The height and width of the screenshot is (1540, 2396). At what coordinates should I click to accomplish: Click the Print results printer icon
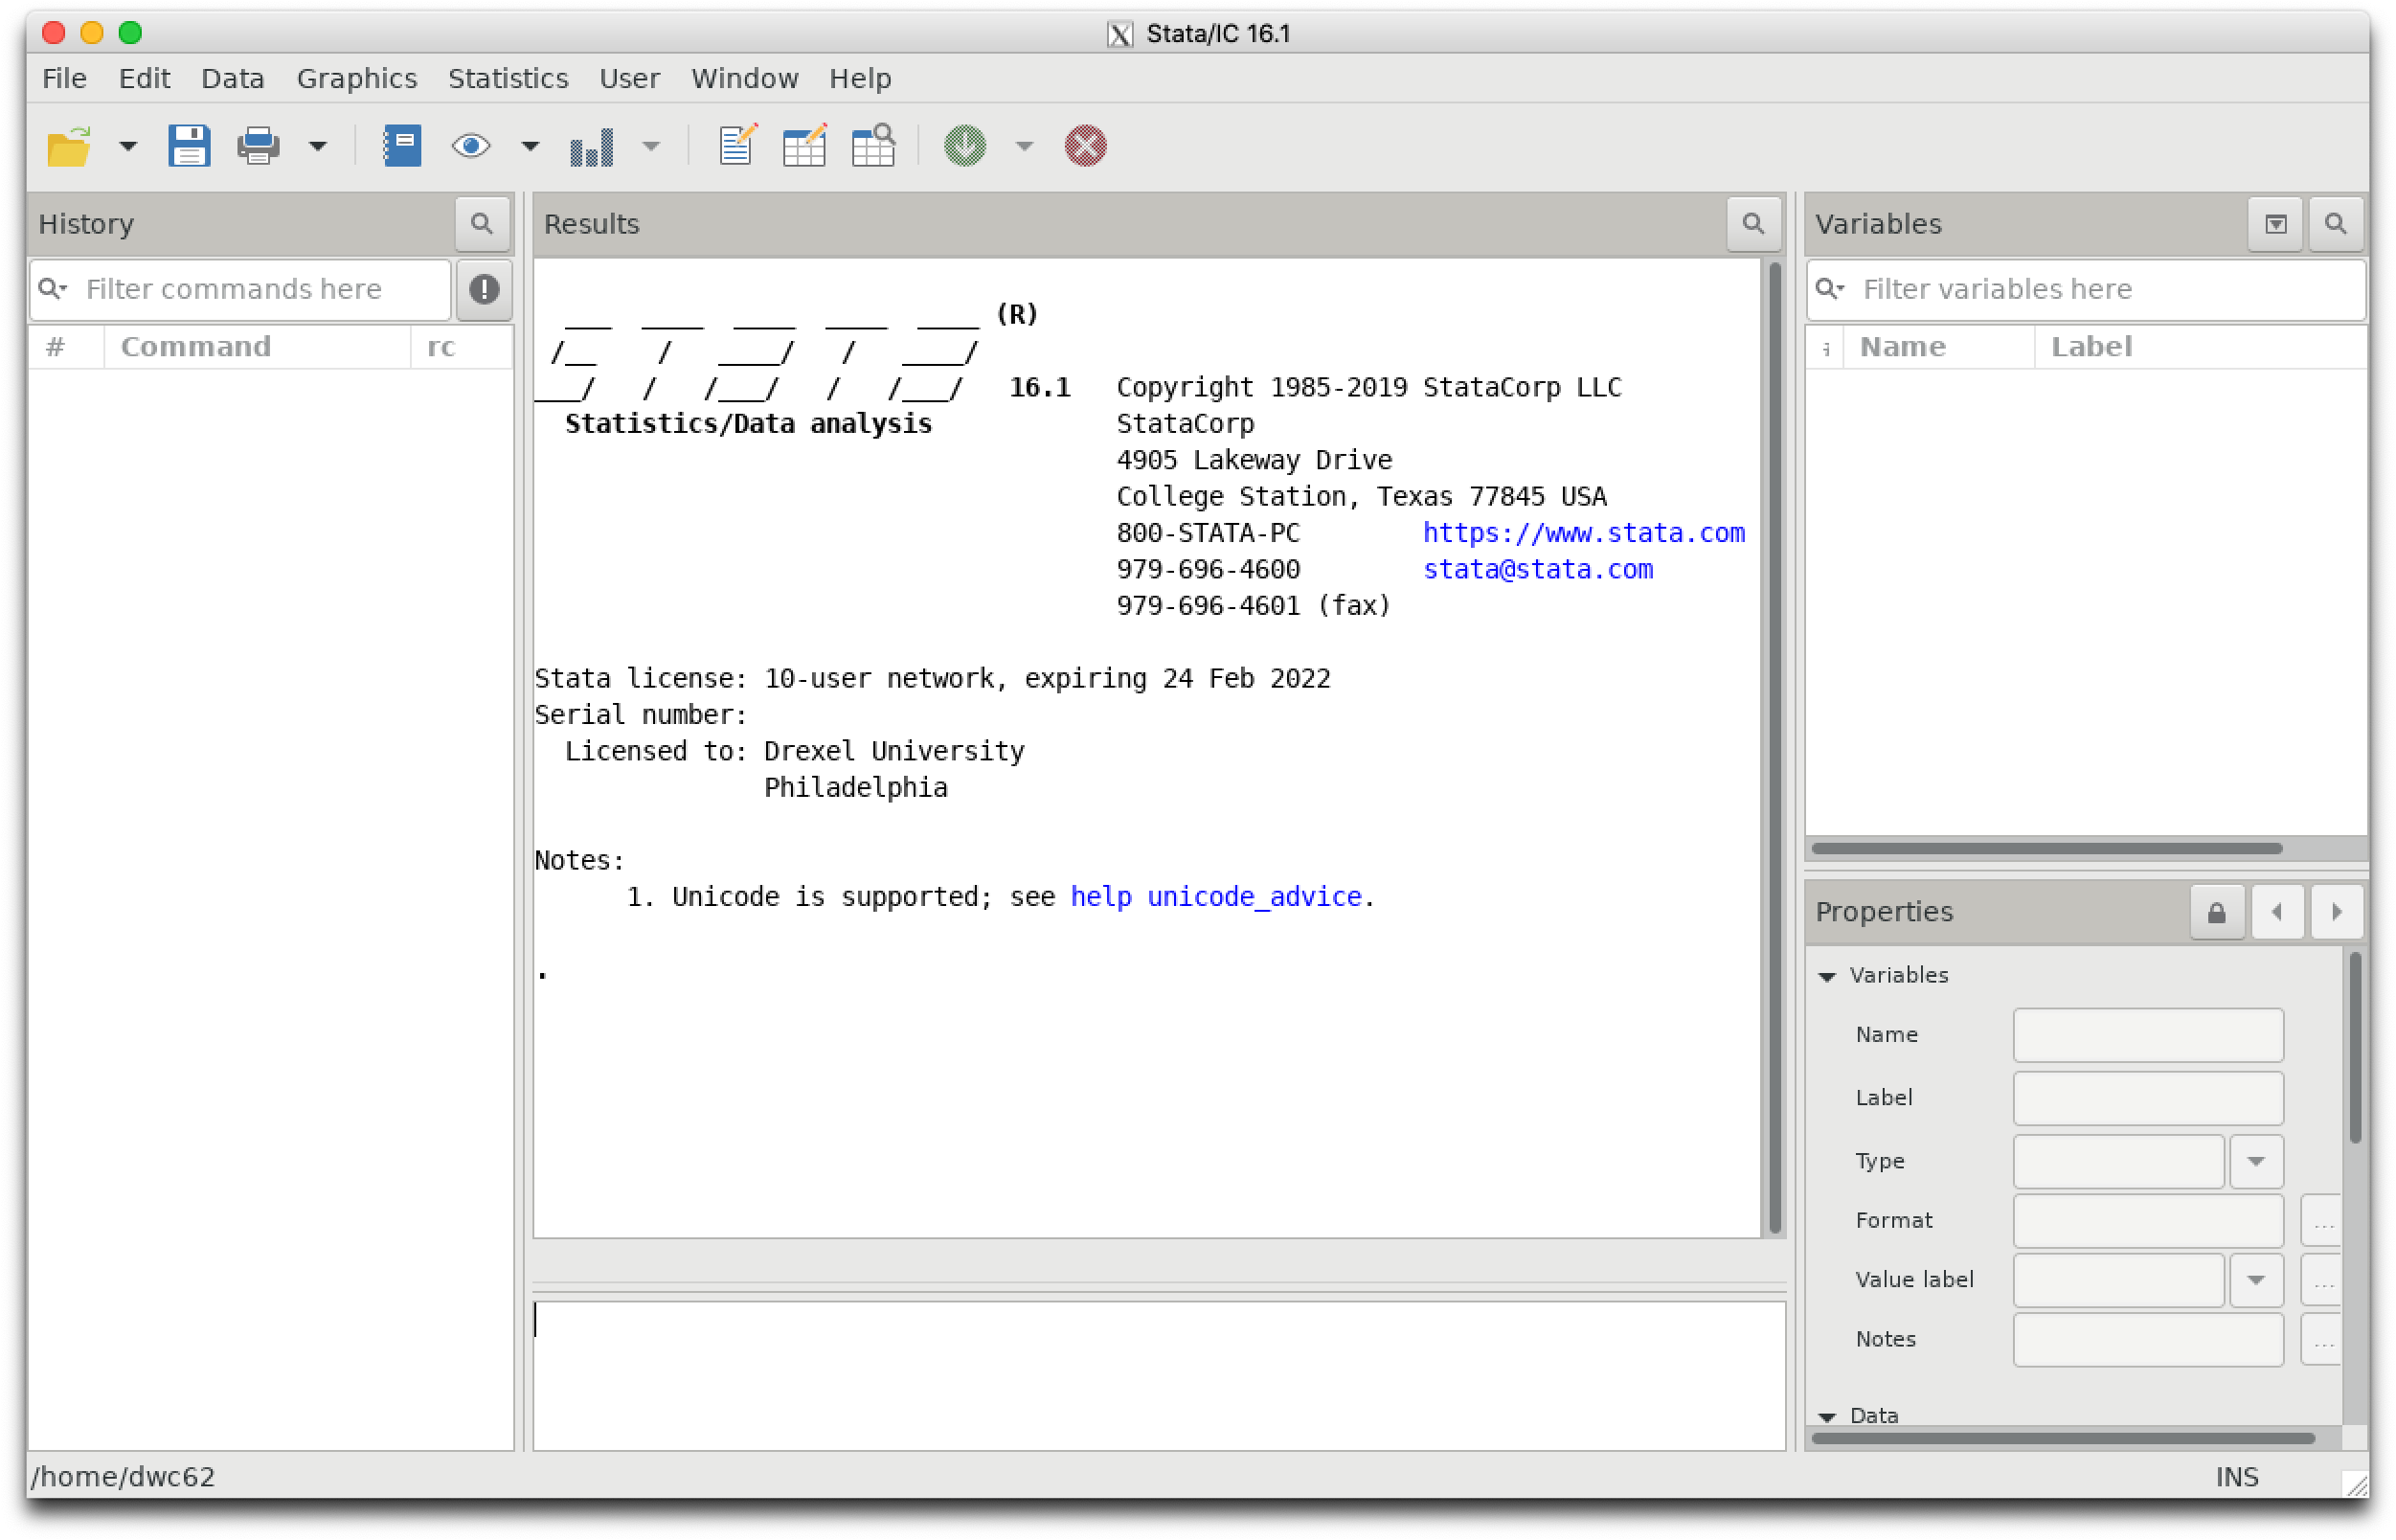click(258, 146)
